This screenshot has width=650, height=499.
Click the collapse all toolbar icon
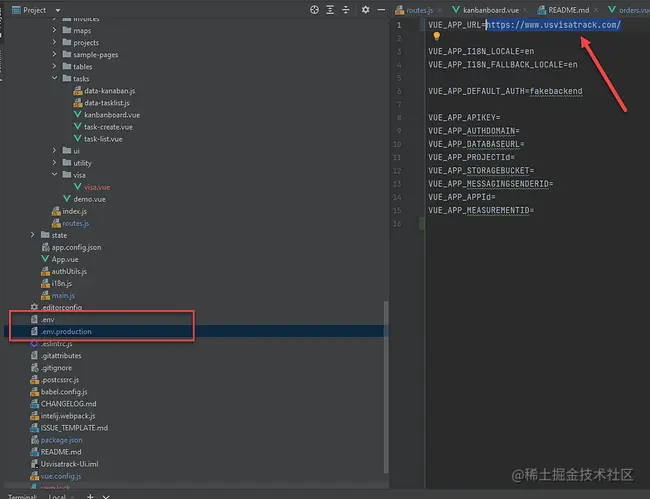pos(346,10)
